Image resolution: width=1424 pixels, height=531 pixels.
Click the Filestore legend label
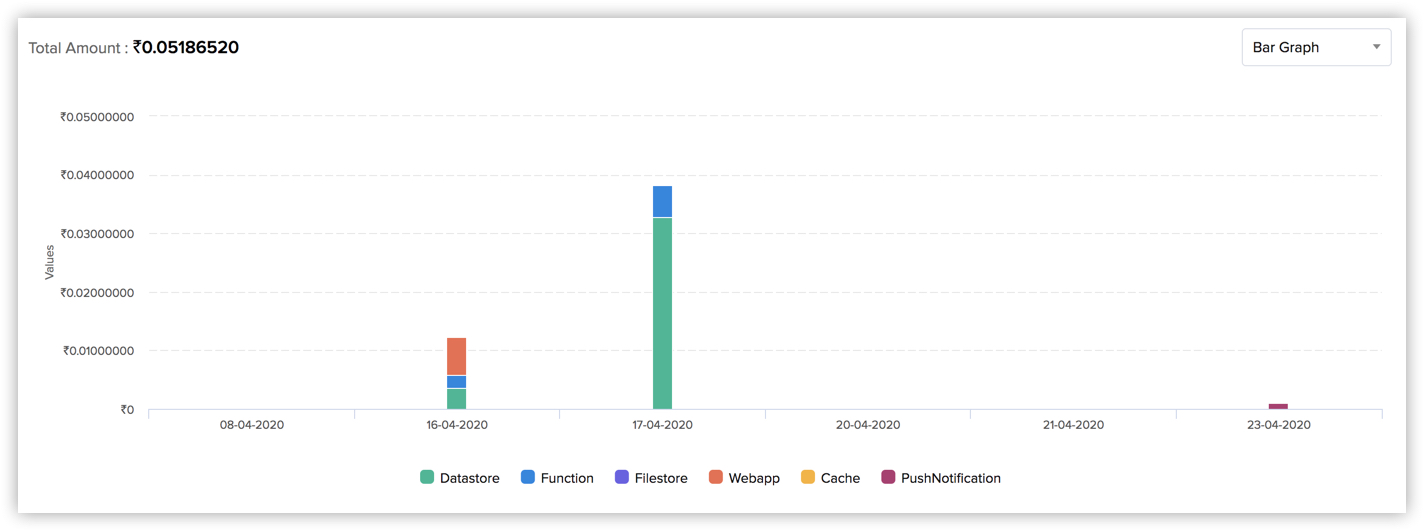[661, 478]
